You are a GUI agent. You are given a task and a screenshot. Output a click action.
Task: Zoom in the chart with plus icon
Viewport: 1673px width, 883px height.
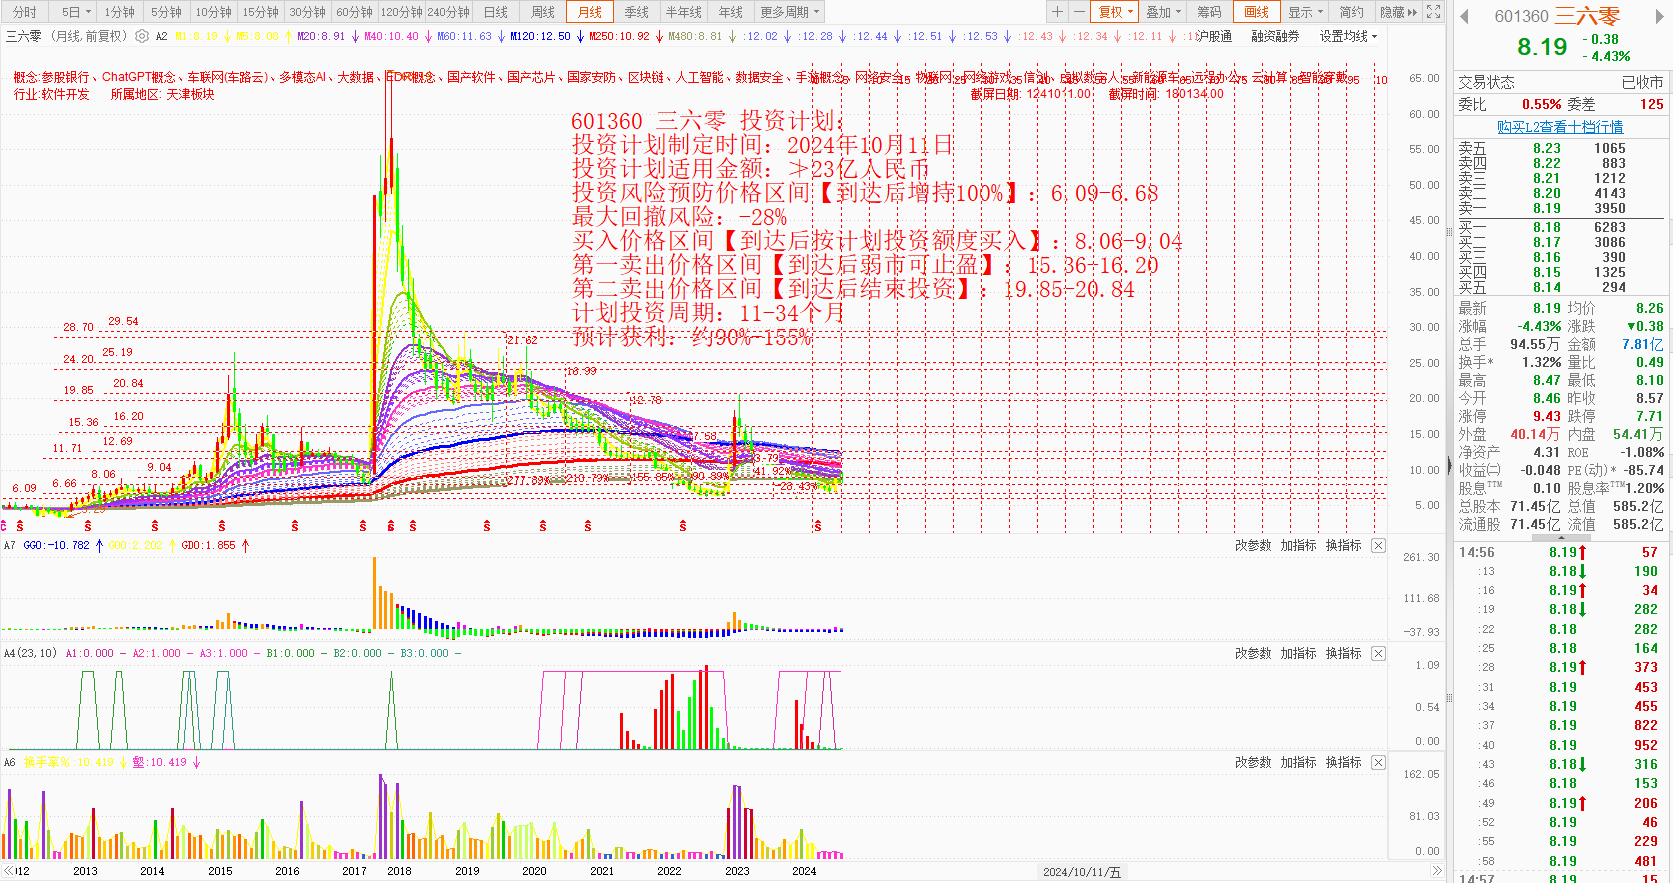[x=1058, y=12]
